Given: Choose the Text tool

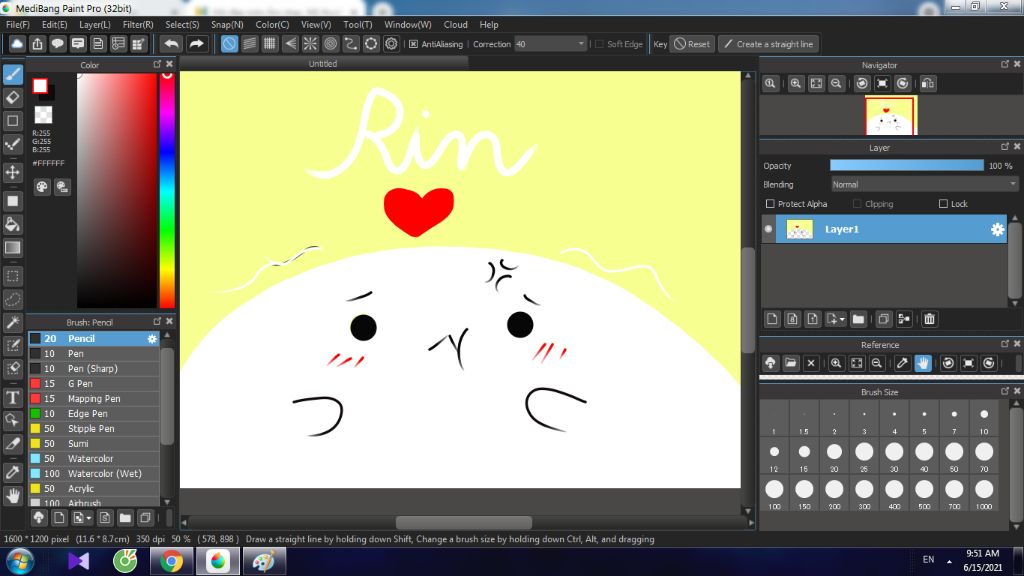Looking at the screenshot, I should point(13,396).
